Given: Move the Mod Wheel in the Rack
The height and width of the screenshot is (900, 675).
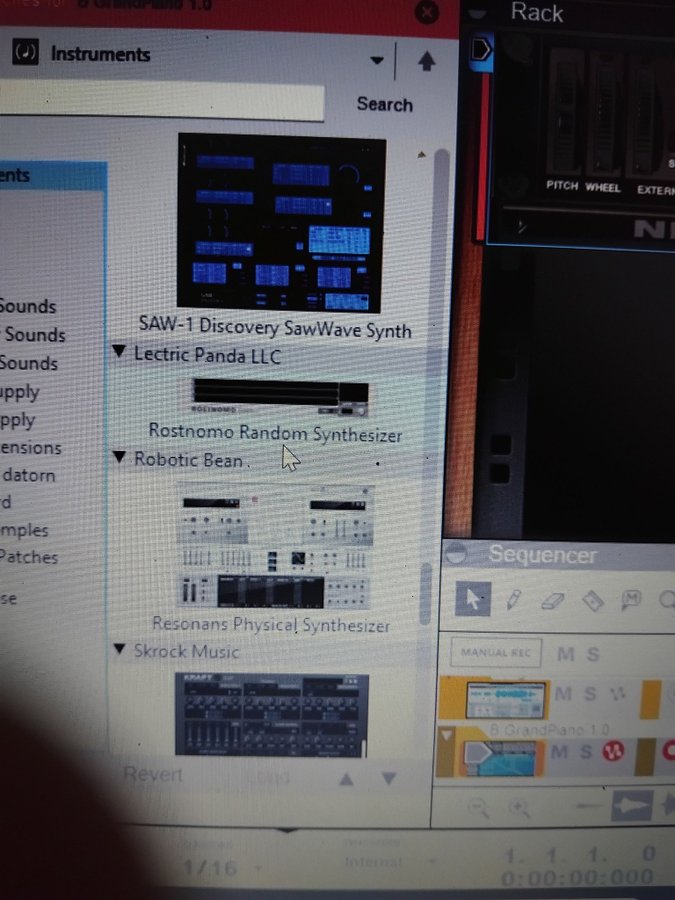Looking at the screenshot, I should click(x=603, y=114).
